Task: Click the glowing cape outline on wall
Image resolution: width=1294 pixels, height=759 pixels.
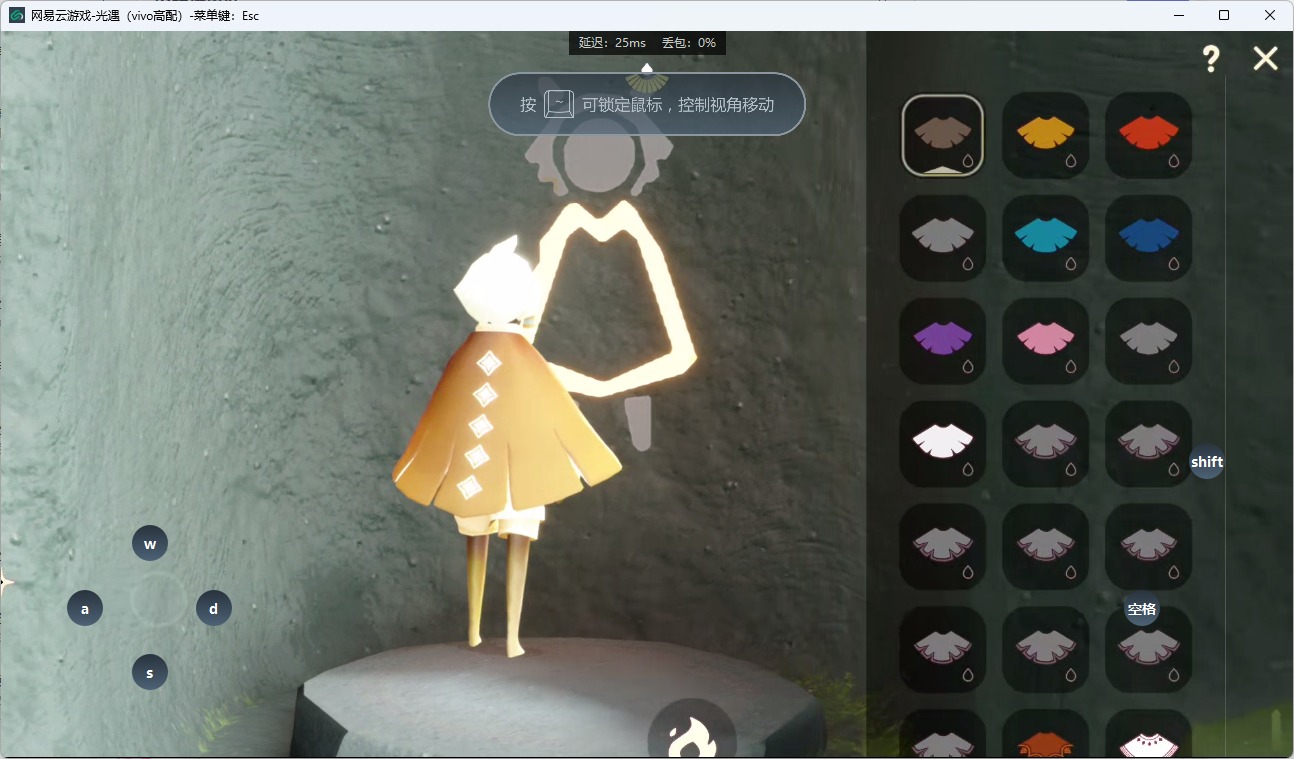Action: [620, 300]
